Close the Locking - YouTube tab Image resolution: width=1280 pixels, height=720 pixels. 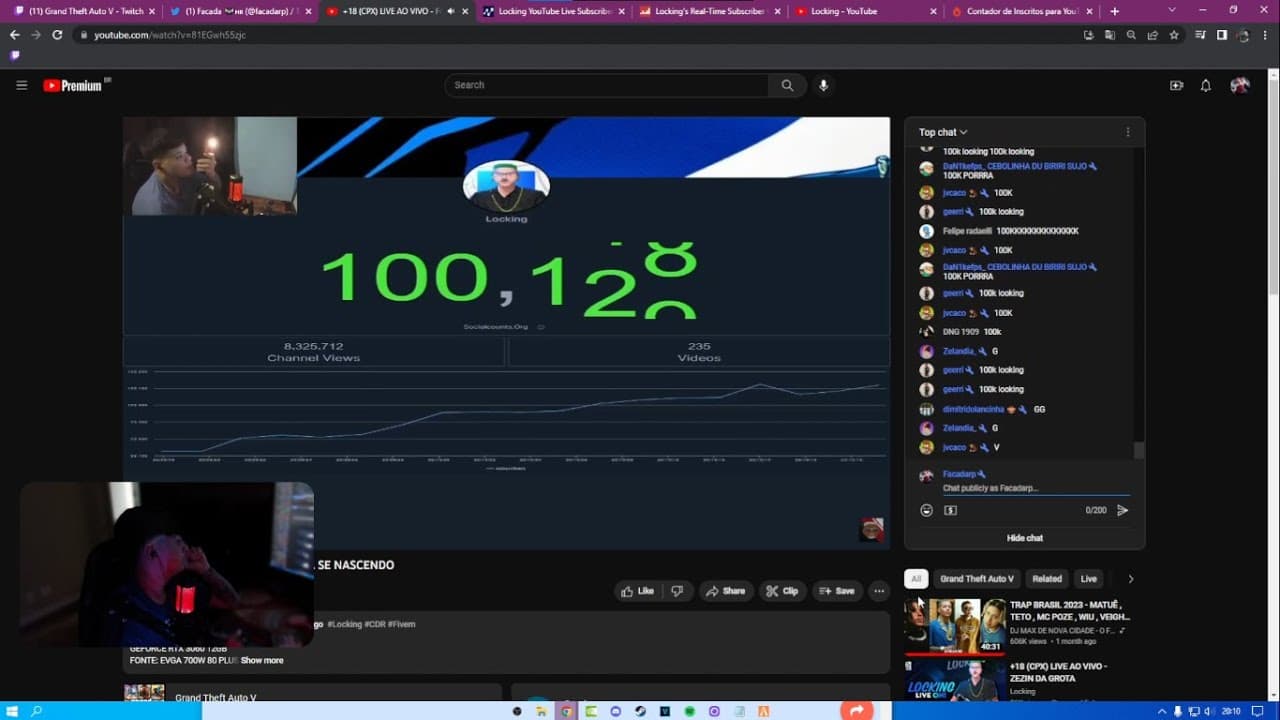933,11
